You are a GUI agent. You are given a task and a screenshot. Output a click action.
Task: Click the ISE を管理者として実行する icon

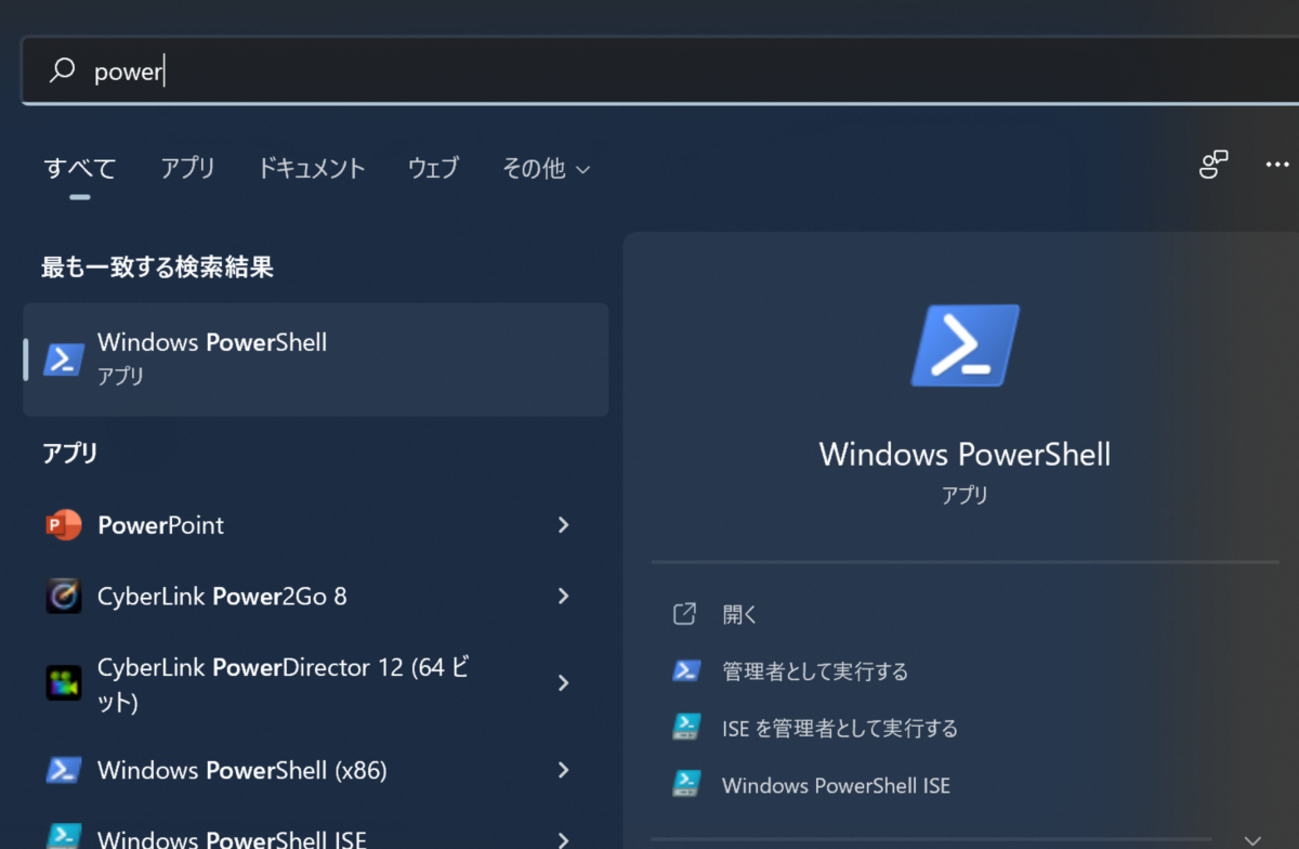(x=686, y=727)
